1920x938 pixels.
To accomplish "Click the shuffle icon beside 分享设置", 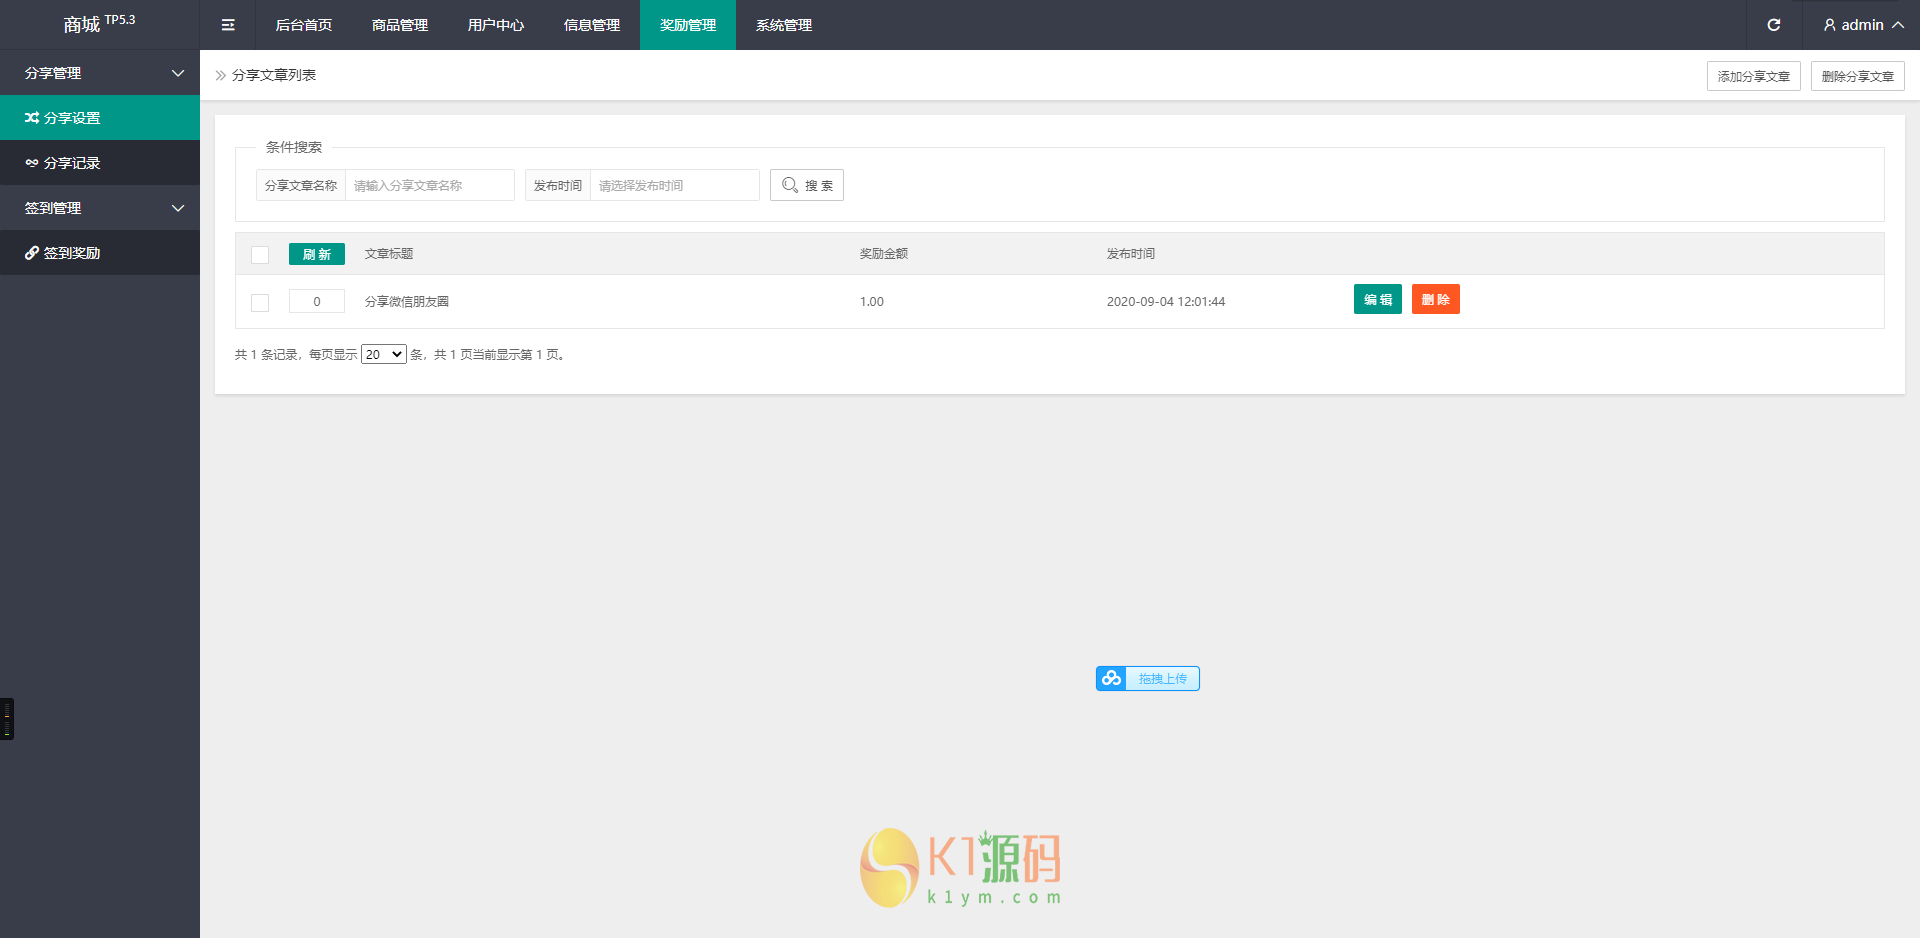I will pos(32,118).
